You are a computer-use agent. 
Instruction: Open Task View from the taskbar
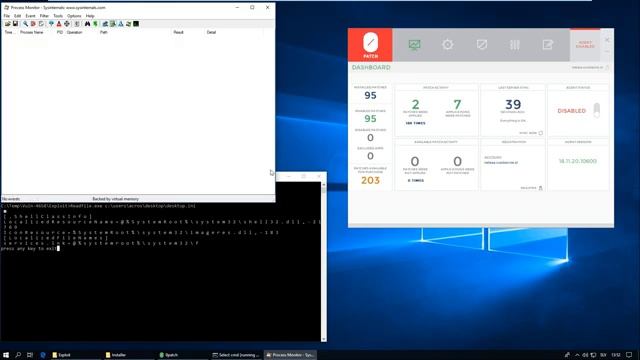30,355
